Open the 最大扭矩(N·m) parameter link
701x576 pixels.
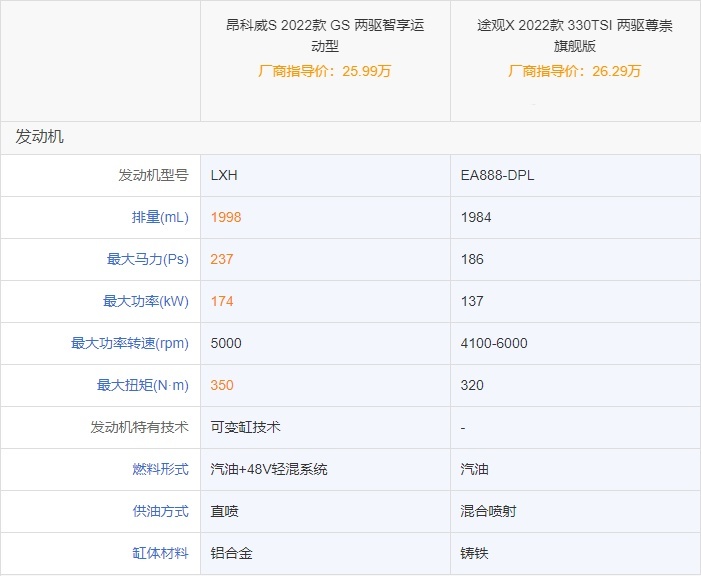(x=143, y=385)
